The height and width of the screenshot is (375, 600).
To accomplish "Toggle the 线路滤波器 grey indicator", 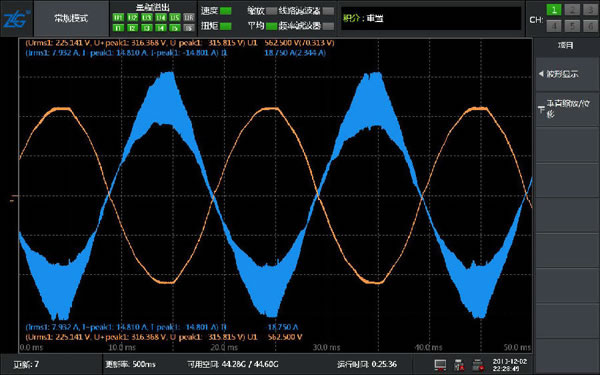I will coord(328,11).
